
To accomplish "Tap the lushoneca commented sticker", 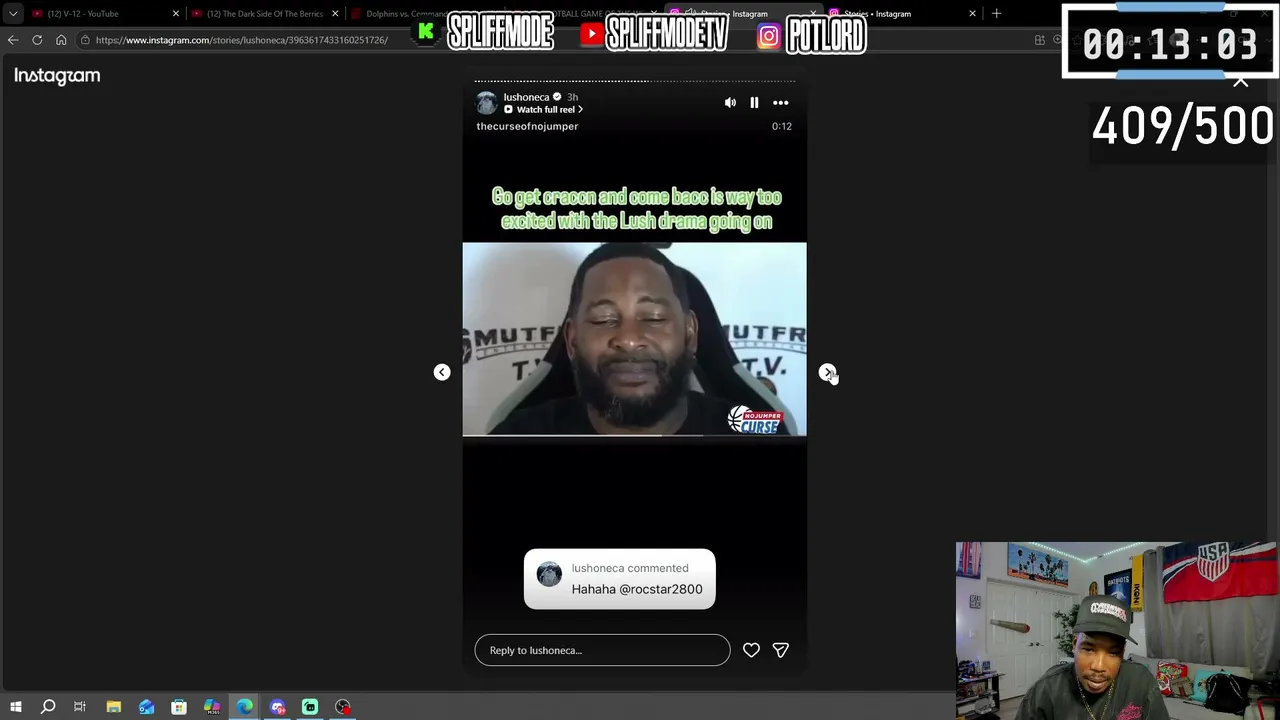I will [x=620, y=579].
